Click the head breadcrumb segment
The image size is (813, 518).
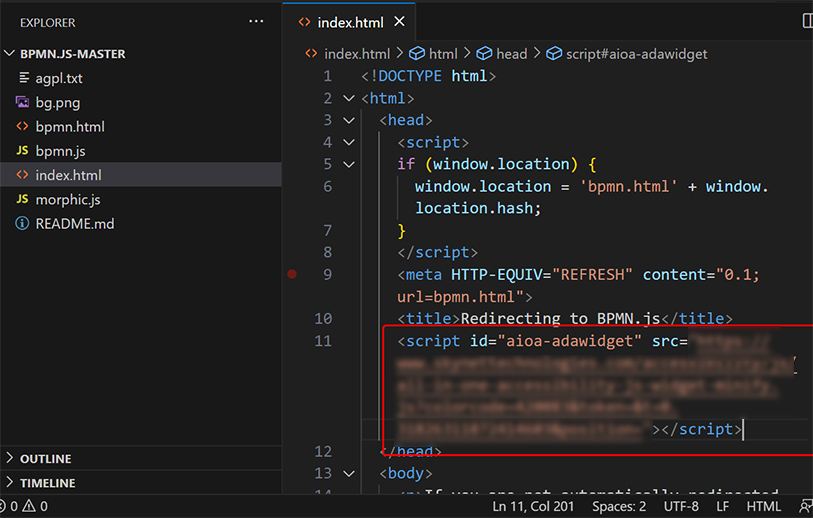pyautogui.click(x=511, y=54)
